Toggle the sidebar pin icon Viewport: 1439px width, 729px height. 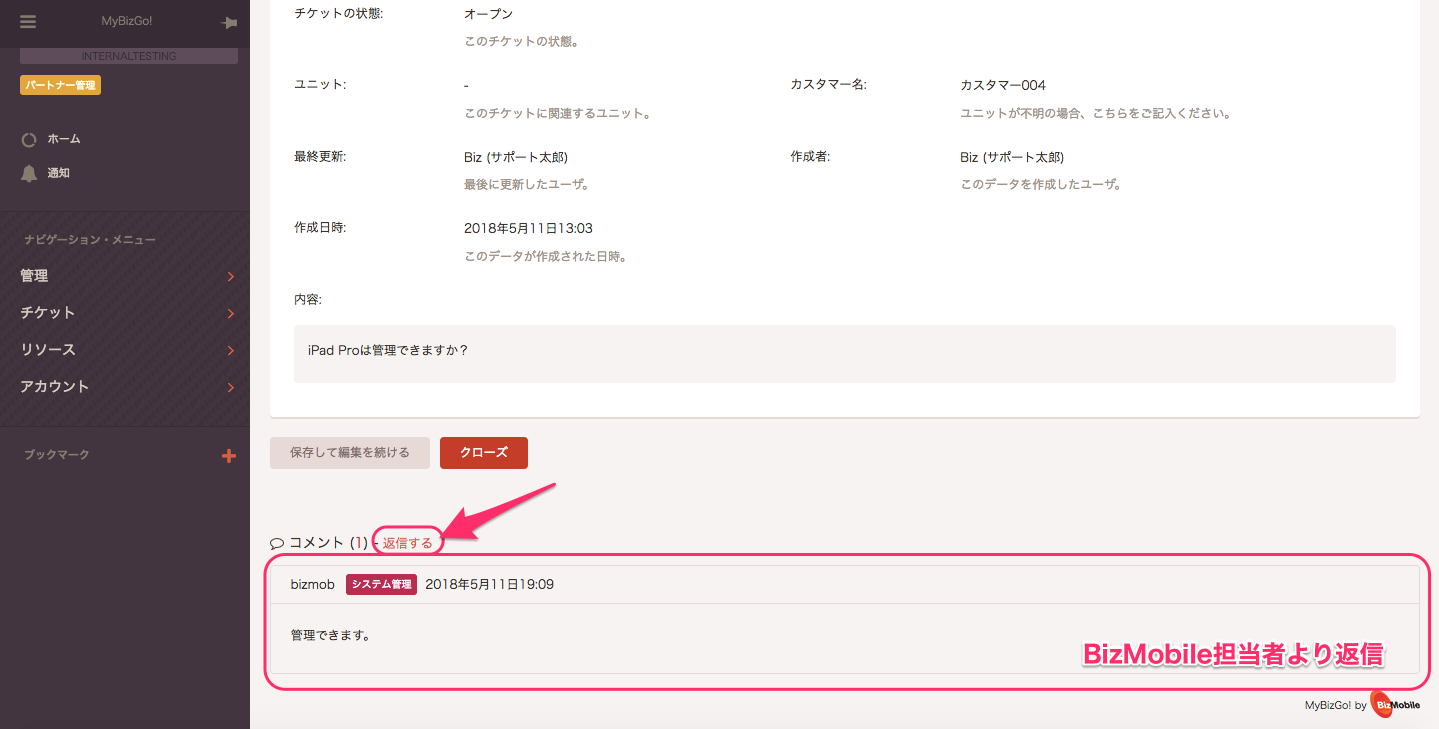229,23
